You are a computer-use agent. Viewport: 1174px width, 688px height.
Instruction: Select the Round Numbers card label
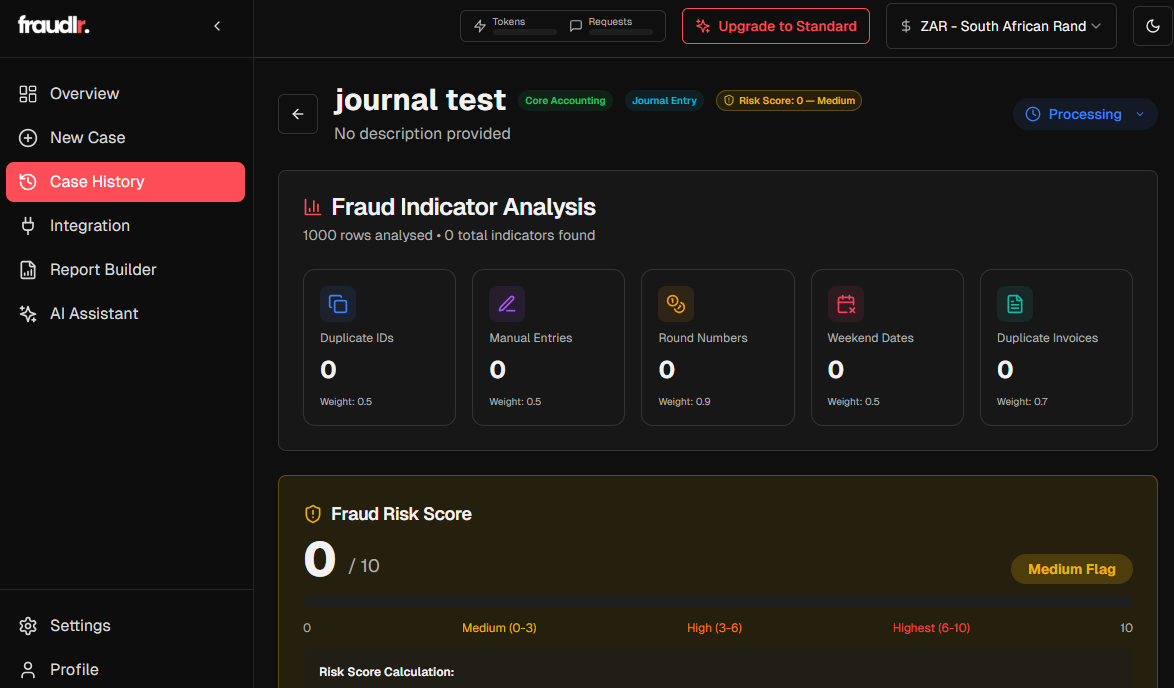pyautogui.click(x=703, y=338)
